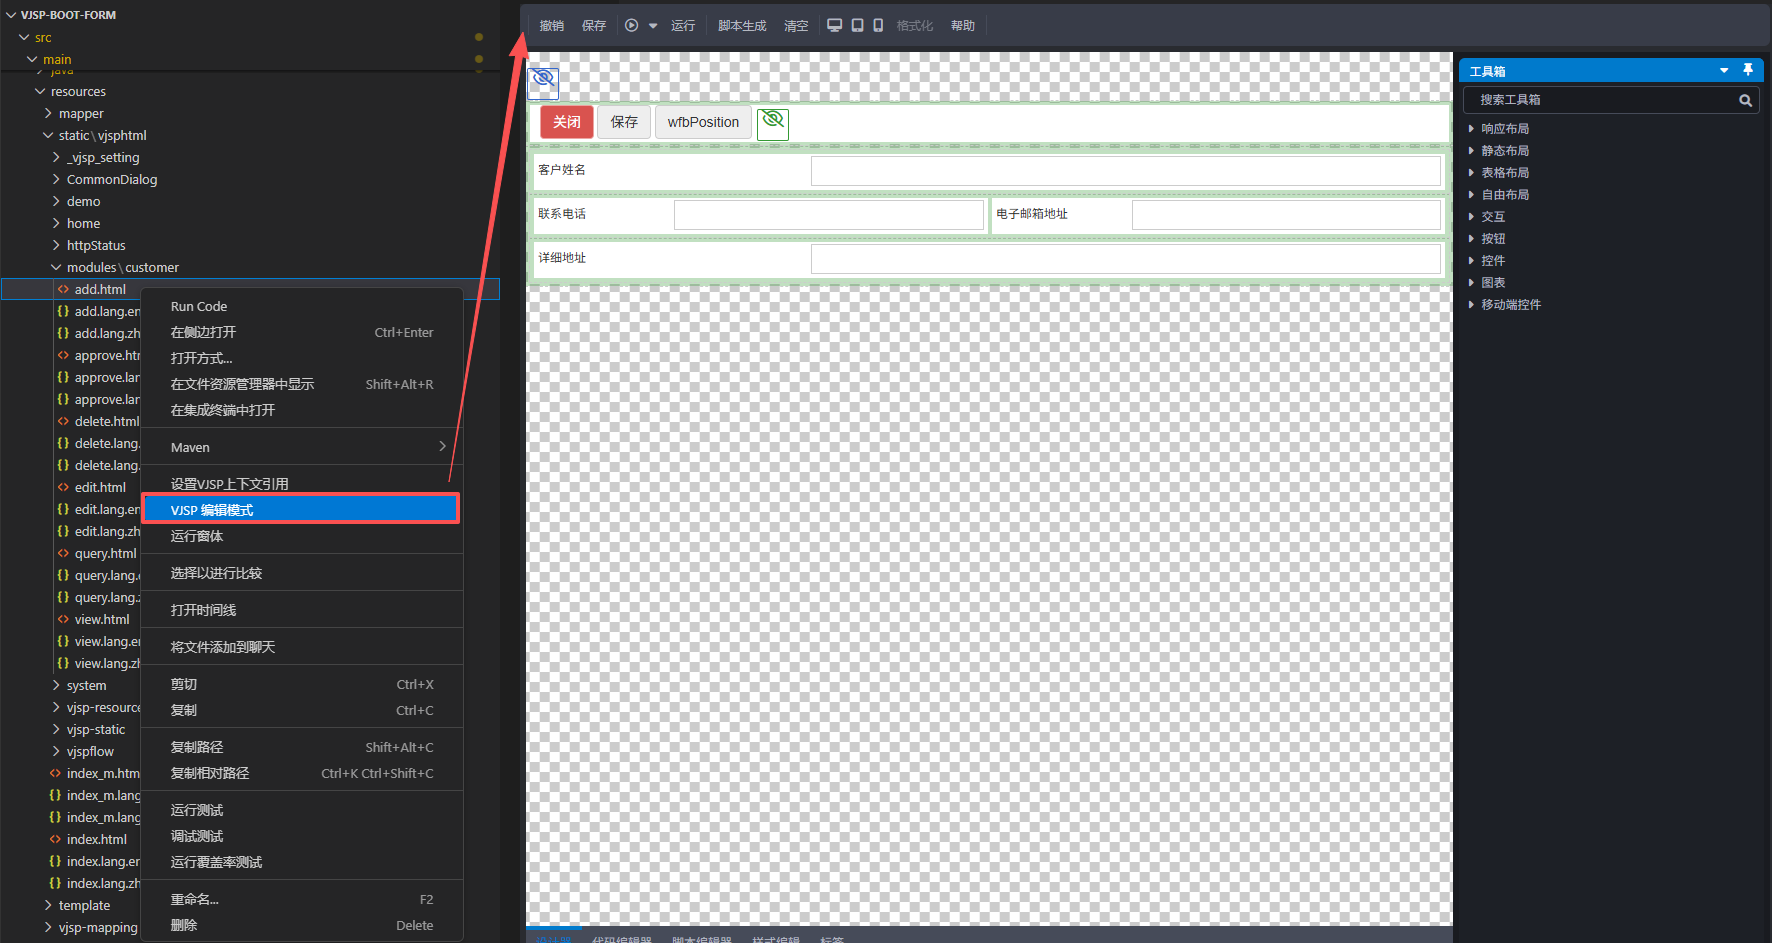This screenshot has height=943, width=1772.
Task: Toggle the green hidden-eye control after wfbPosition
Action: click(773, 122)
